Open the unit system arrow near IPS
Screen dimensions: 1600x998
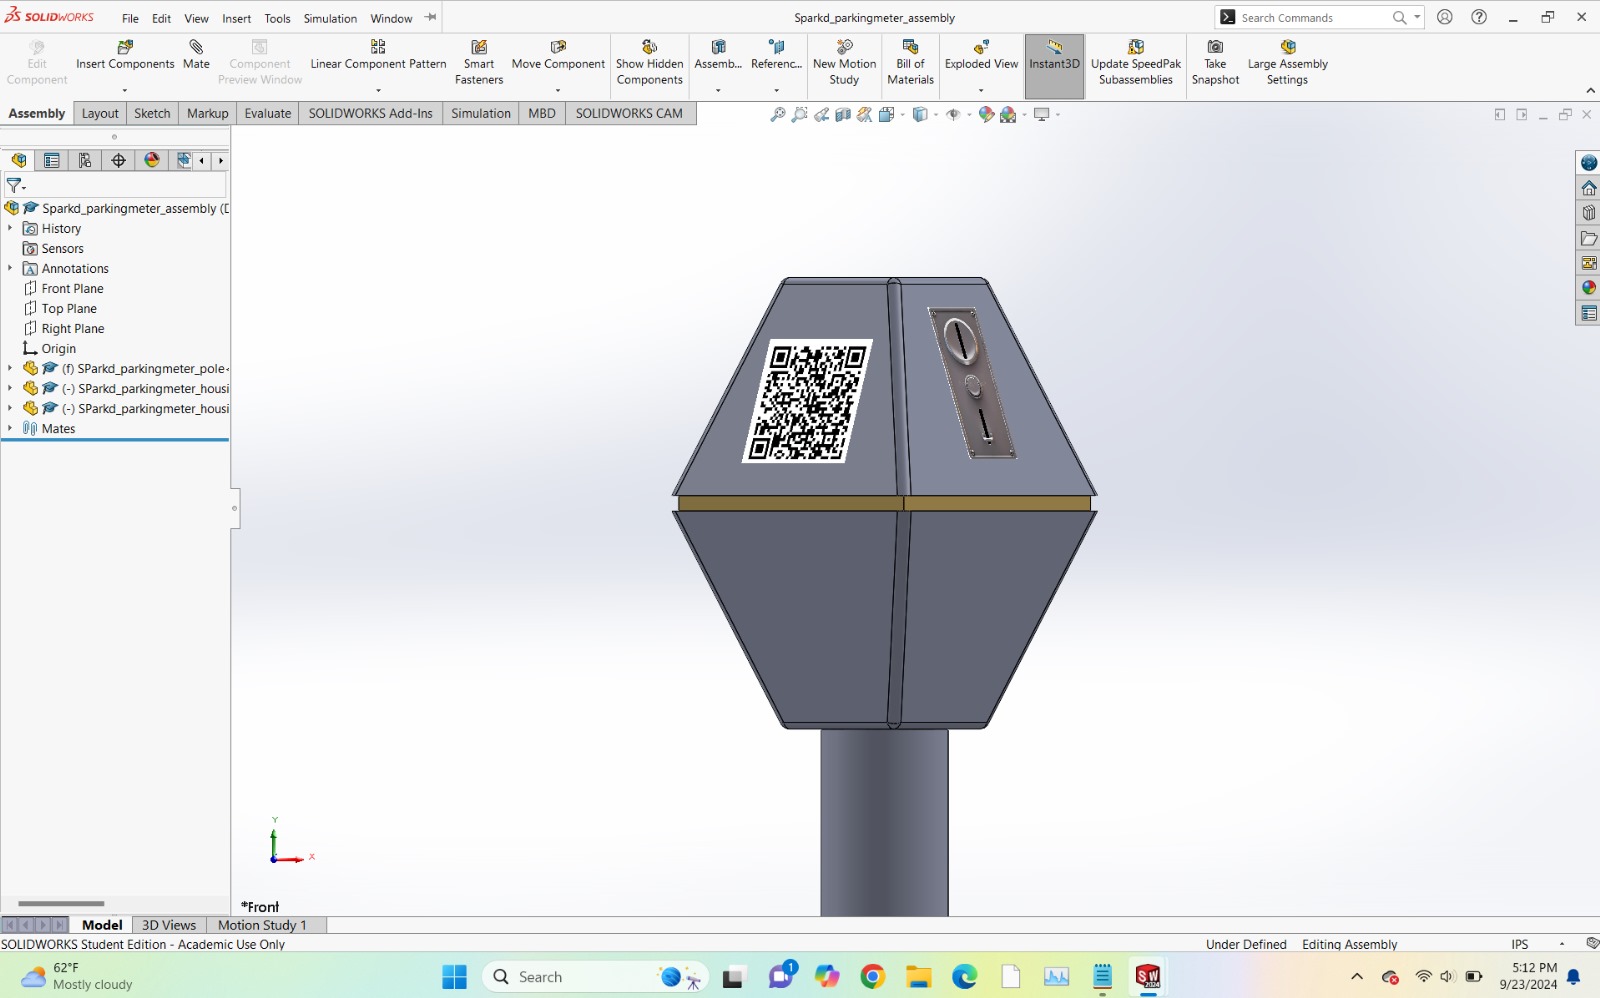(1562, 944)
